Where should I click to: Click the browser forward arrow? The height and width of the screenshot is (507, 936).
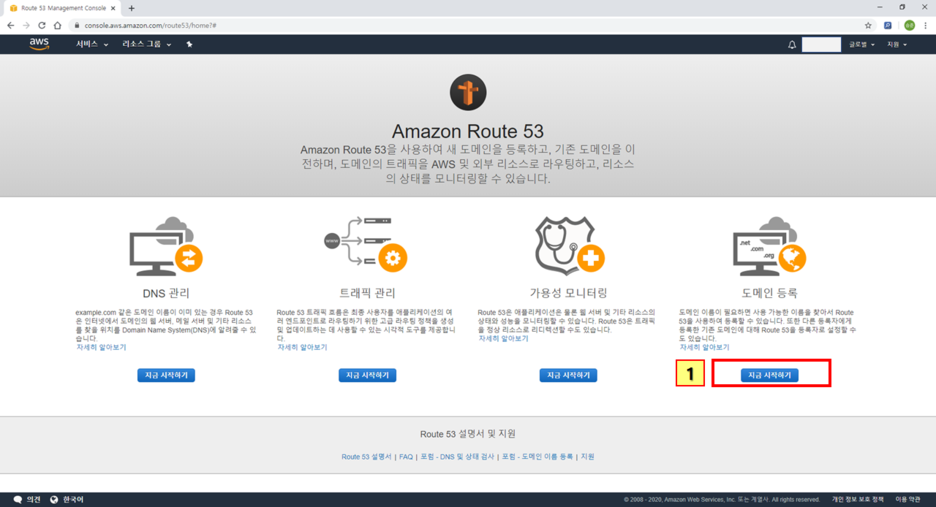pyautogui.click(x=26, y=25)
